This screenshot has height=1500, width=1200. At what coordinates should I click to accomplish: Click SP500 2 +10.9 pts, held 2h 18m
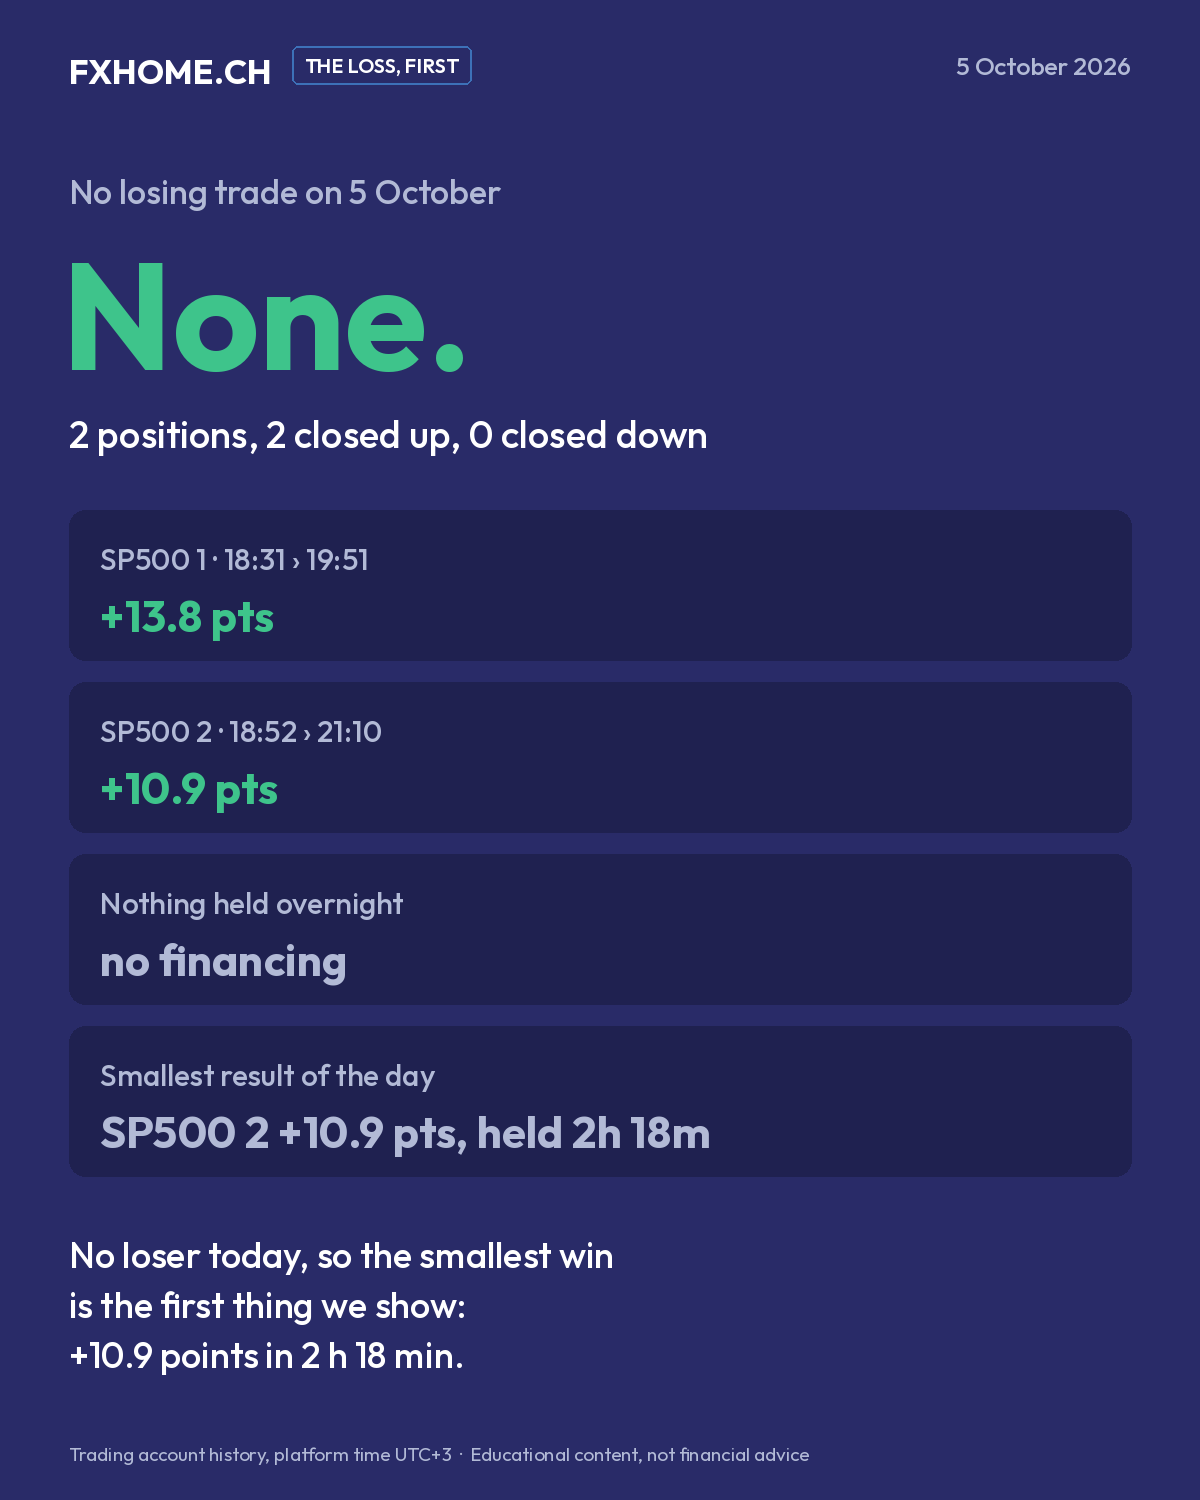click(x=405, y=1134)
